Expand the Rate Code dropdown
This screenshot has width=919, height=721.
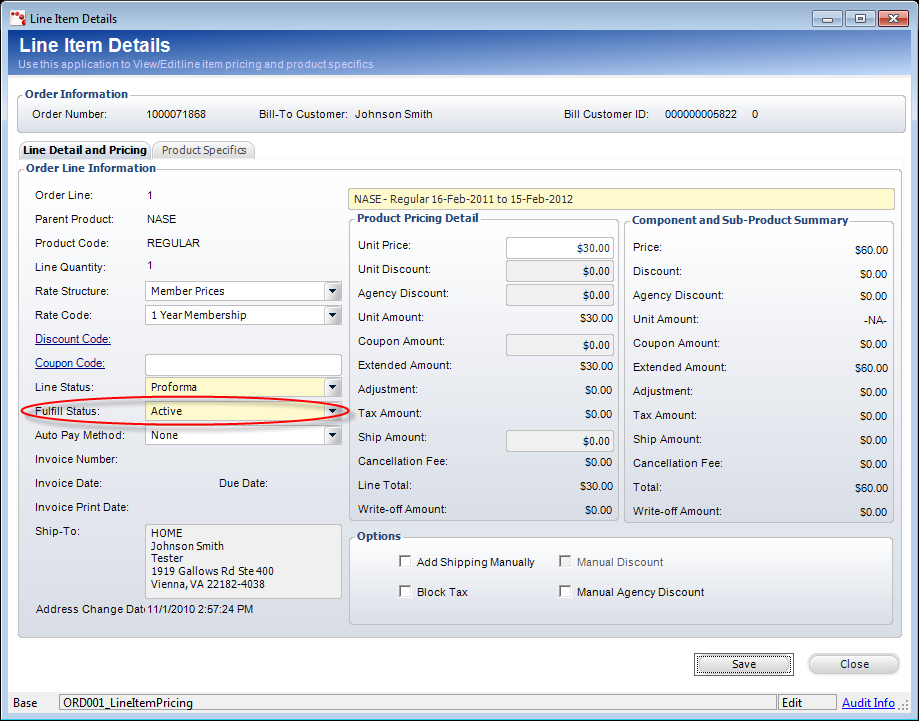pos(332,315)
